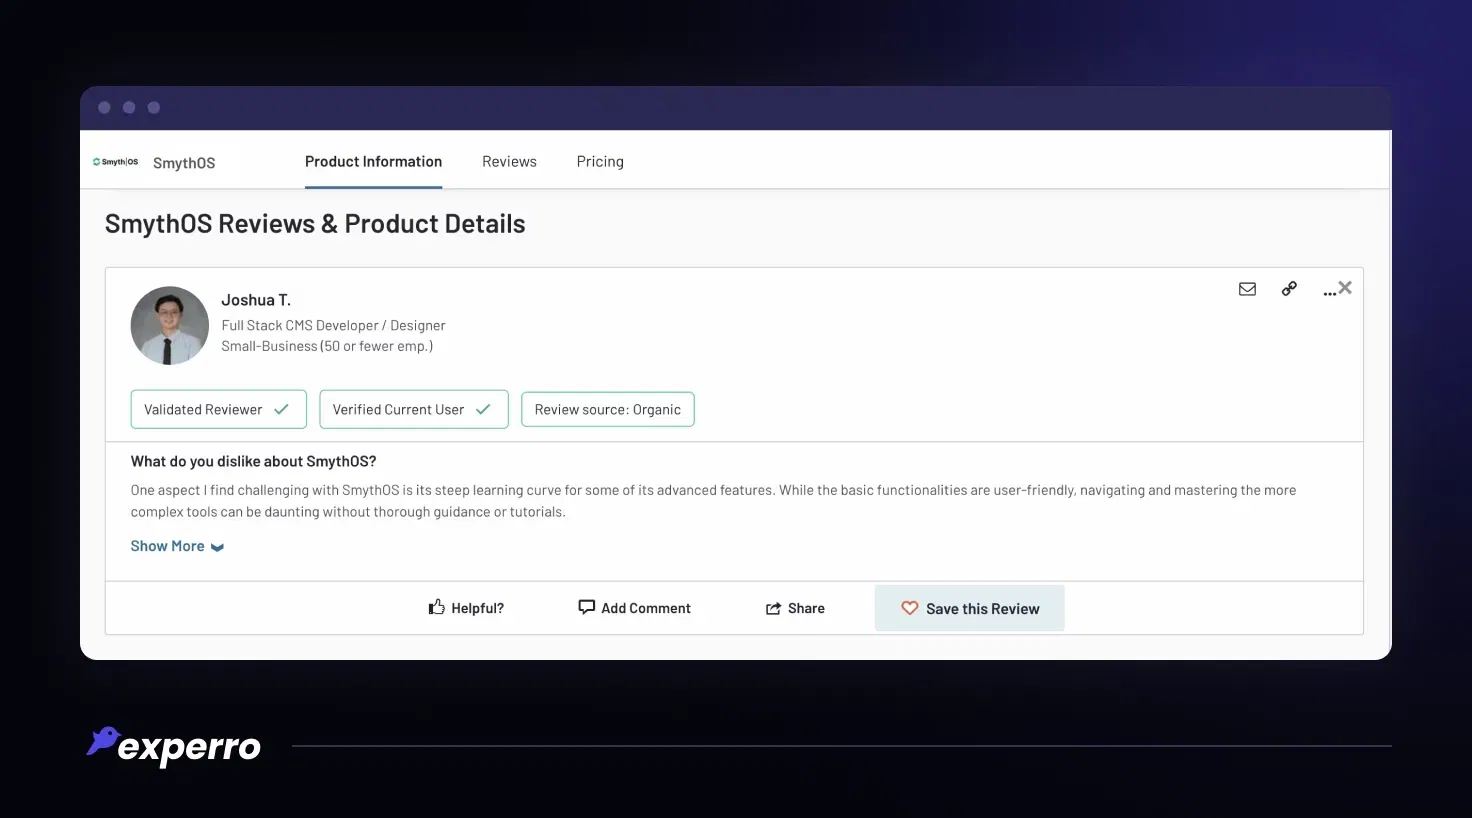Click the heart icon to save review
The height and width of the screenshot is (818, 1472).
tap(909, 608)
